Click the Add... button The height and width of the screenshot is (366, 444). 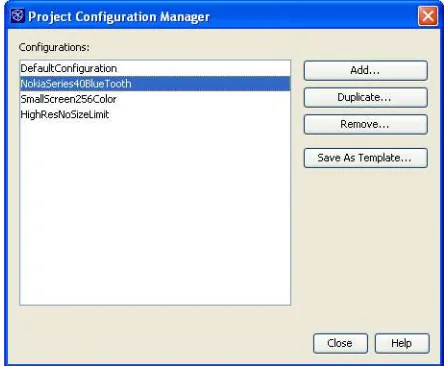[365, 70]
